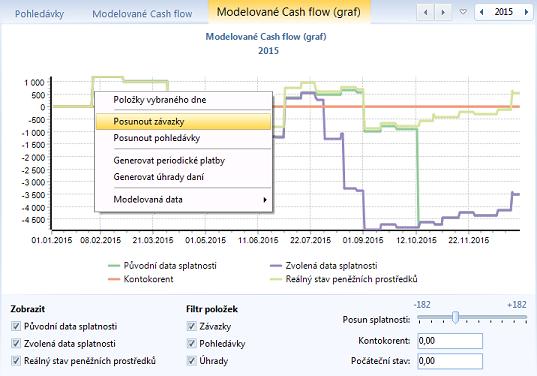Click the 22.07.2015 axis date label
Viewport: 537px width, 376px height.
pos(310,240)
